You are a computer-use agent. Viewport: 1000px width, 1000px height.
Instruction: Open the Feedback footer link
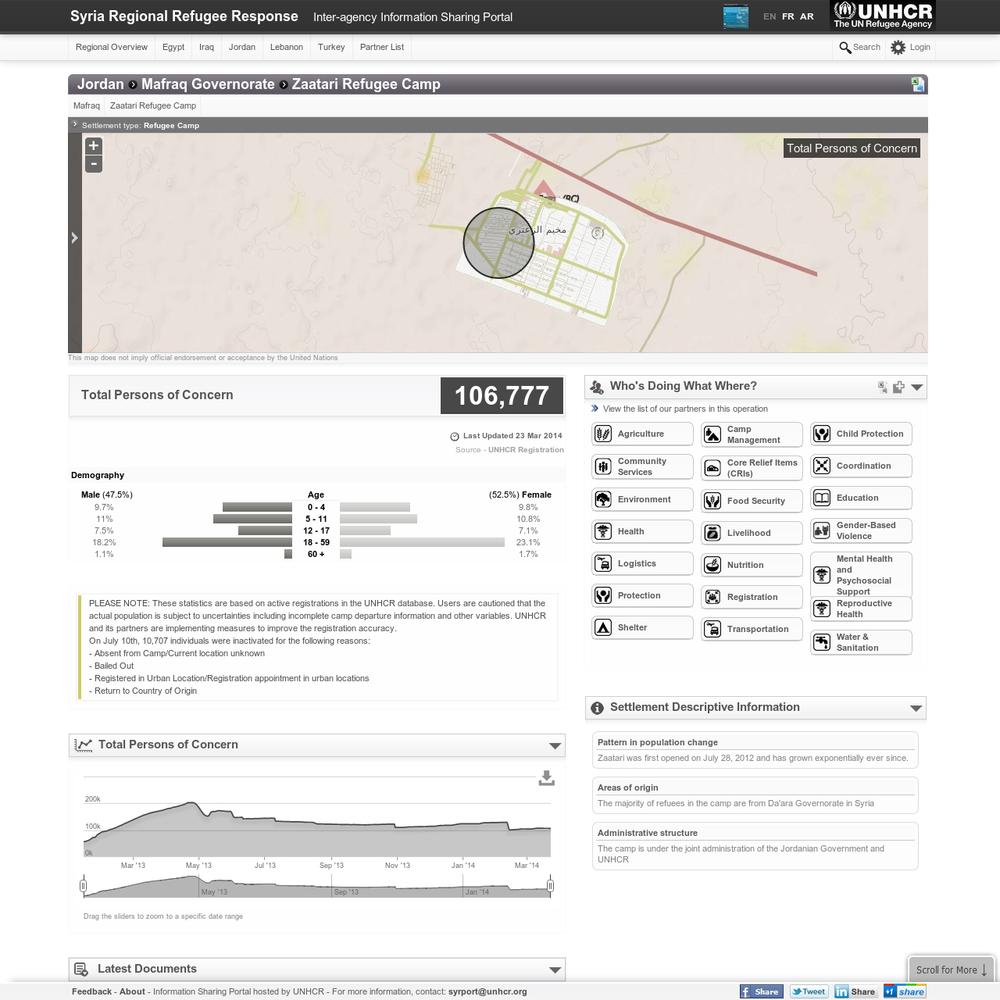tap(91, 992)
